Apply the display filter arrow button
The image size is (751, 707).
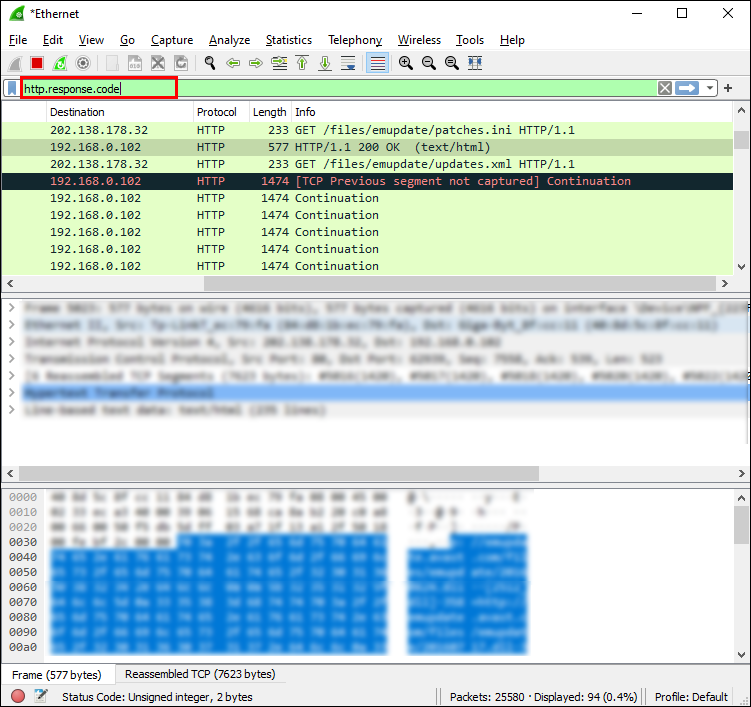click(687, 88)
